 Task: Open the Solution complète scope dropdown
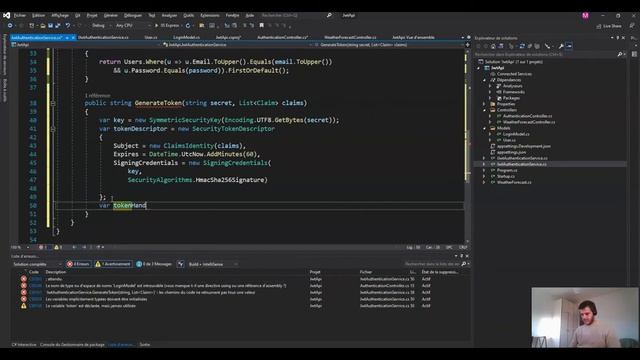[37, 264]
